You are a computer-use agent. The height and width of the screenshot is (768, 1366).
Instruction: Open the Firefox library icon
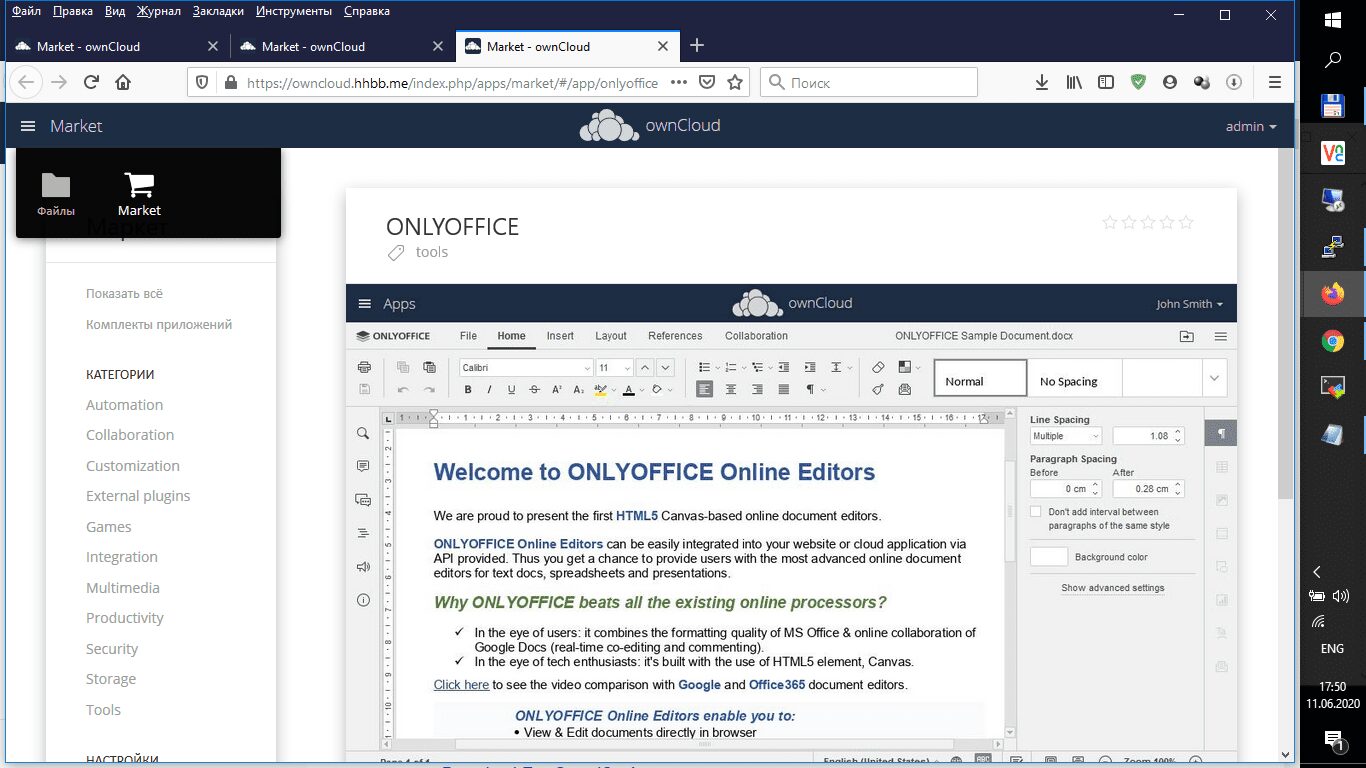[1073, 83]
